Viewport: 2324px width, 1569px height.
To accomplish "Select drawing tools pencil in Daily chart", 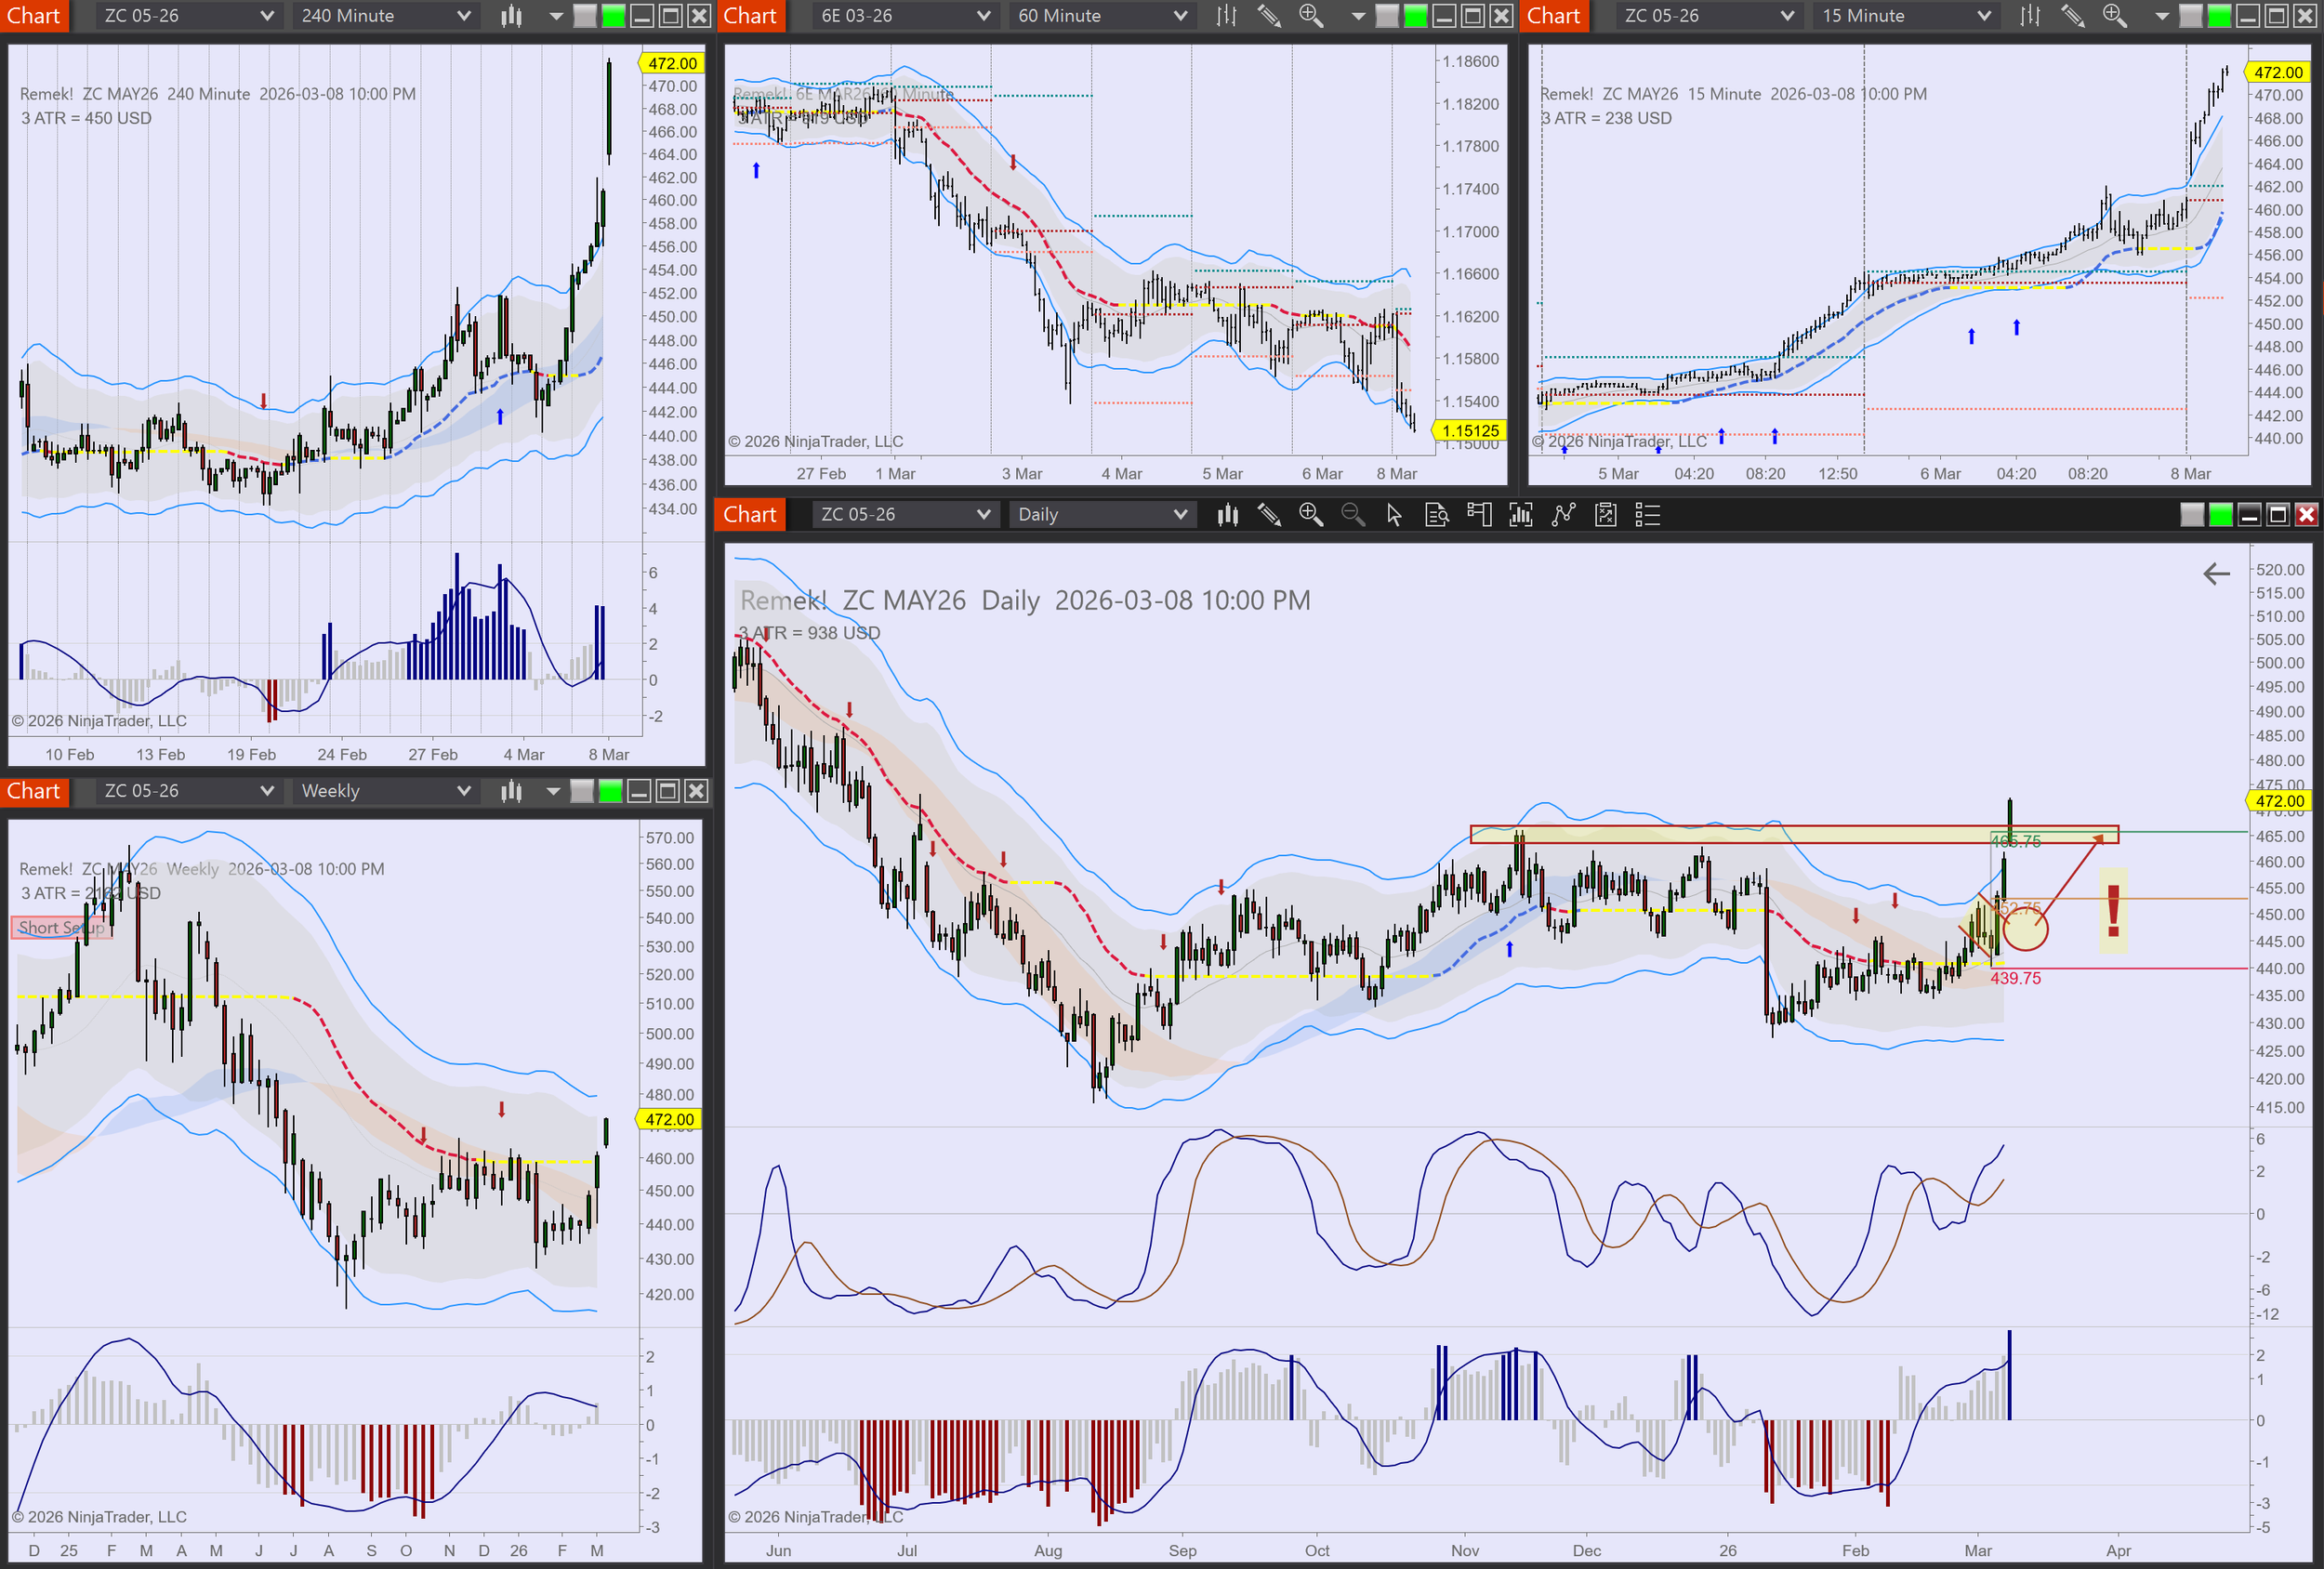I will point(1269,515).
